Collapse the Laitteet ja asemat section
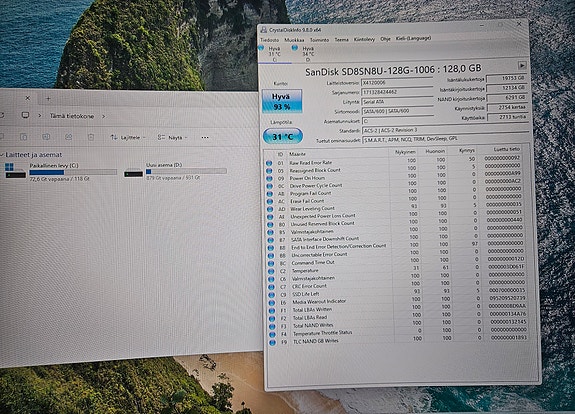 (x=2, y=155)
